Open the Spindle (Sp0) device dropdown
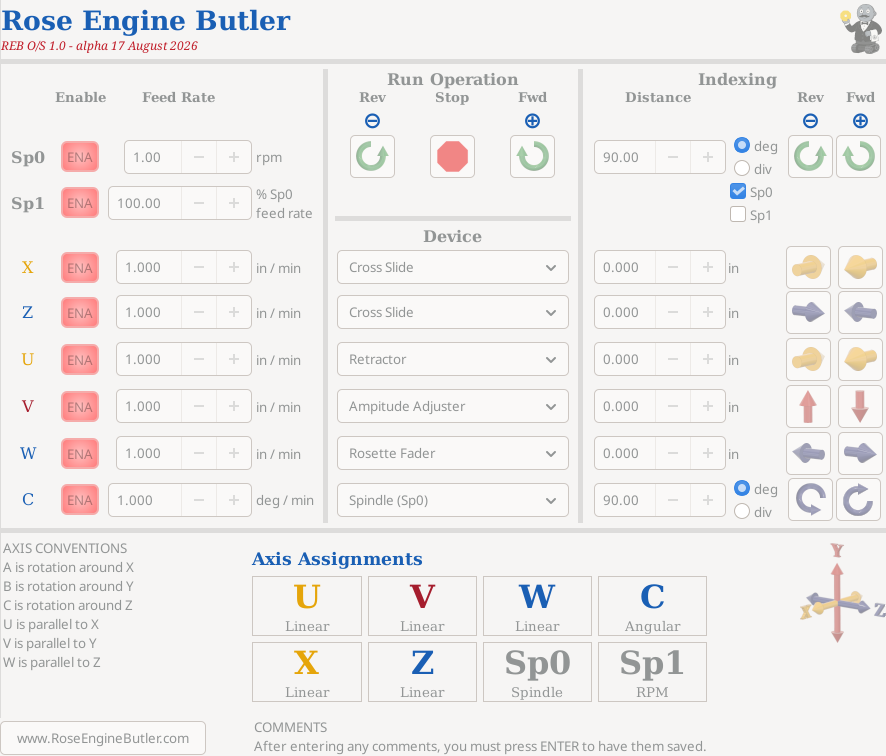The width and height of the screenshot is (886, 756). [x=452, y=500]
